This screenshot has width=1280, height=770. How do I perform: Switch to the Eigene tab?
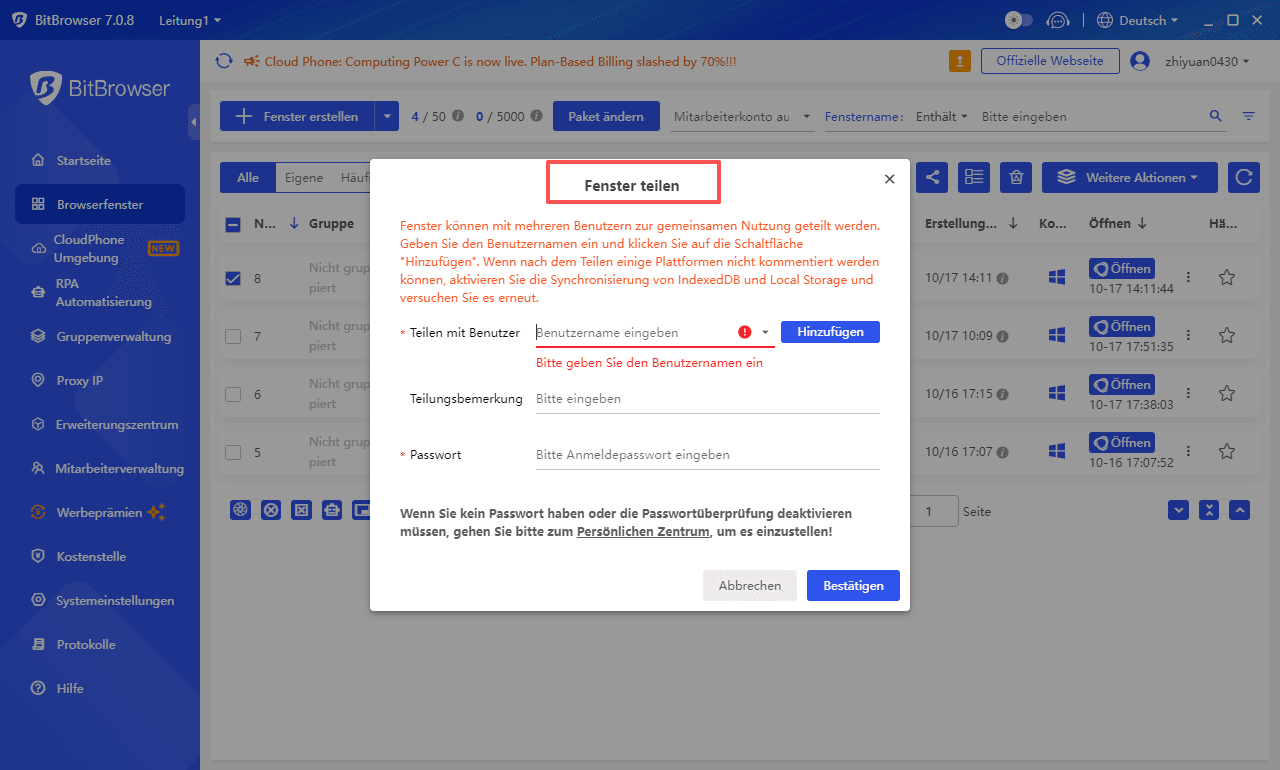coord(303,177)
